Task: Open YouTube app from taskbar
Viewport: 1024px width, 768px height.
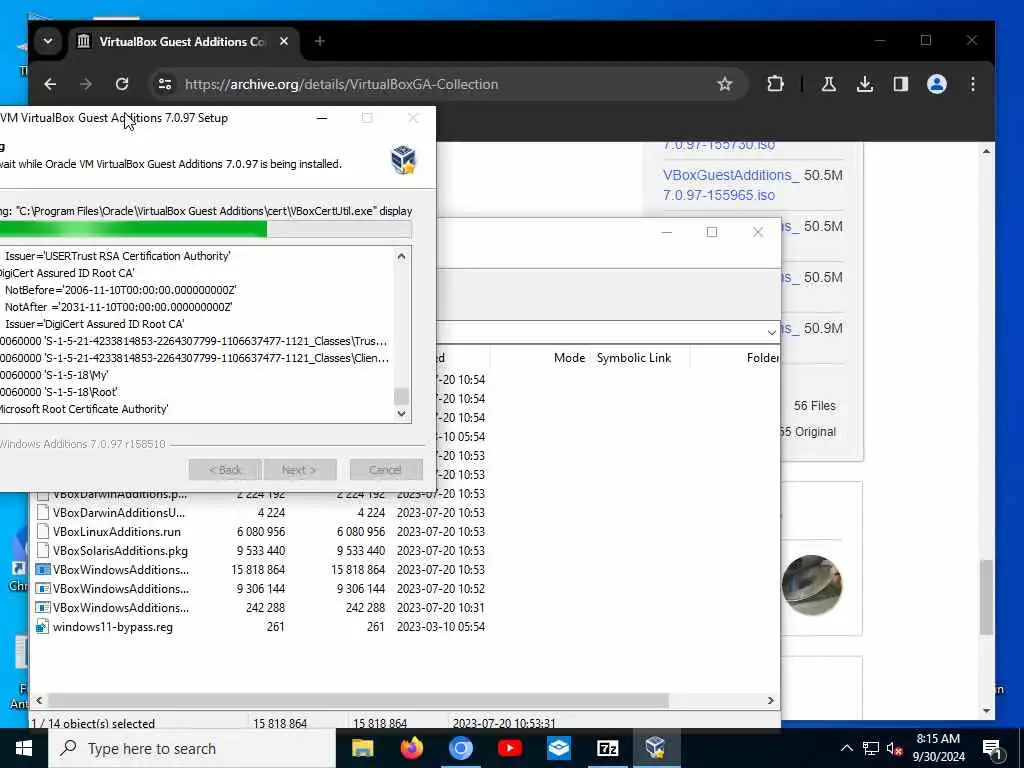Action: (x=509, y=748)
